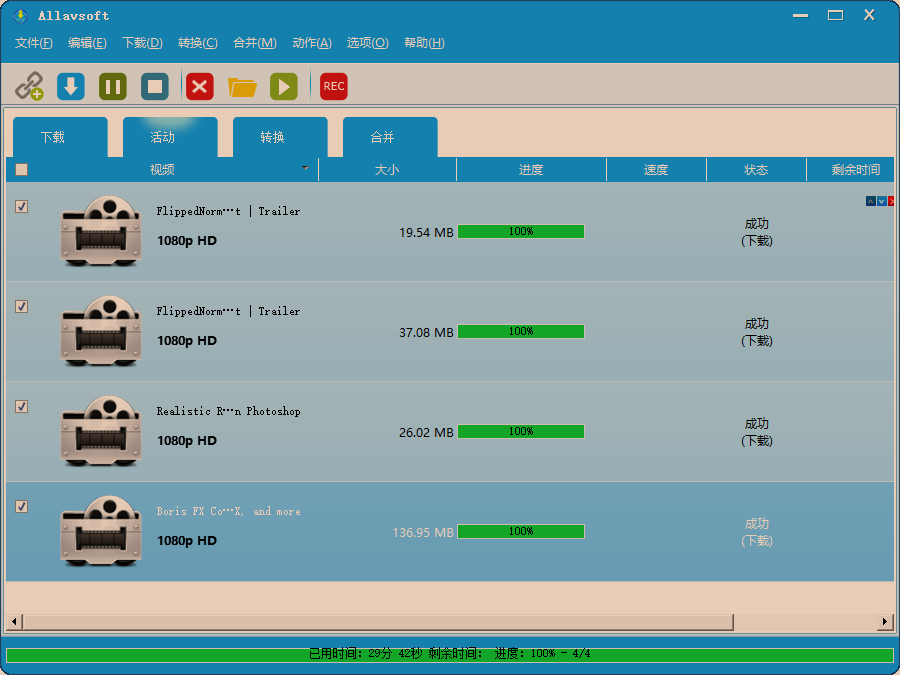Click the 成功(下载) status of the 26.02 MB row
900x675 pixels.
pos(757,432)
